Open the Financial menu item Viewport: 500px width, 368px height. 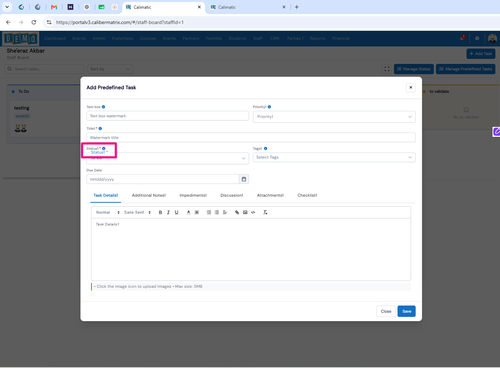(341, 38)
